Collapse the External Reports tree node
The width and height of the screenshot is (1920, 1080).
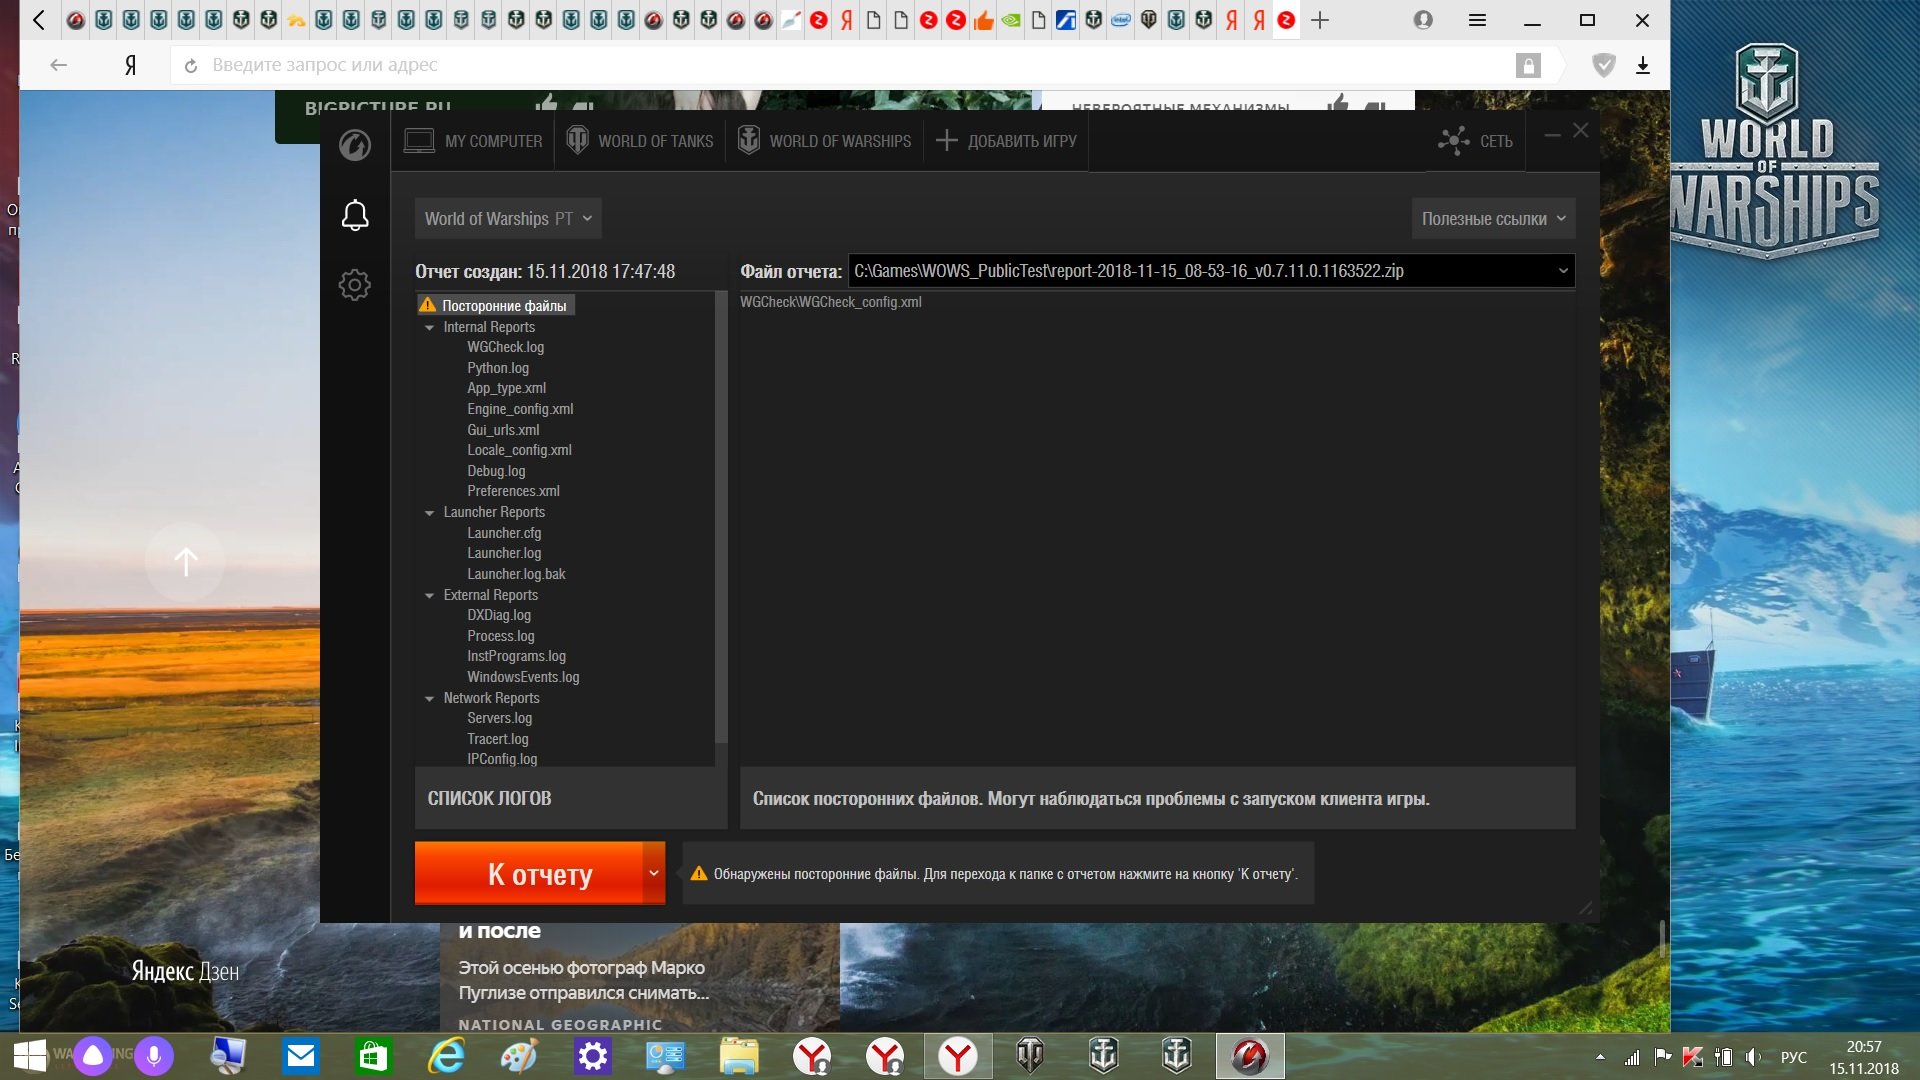click(x=429, y=596)
